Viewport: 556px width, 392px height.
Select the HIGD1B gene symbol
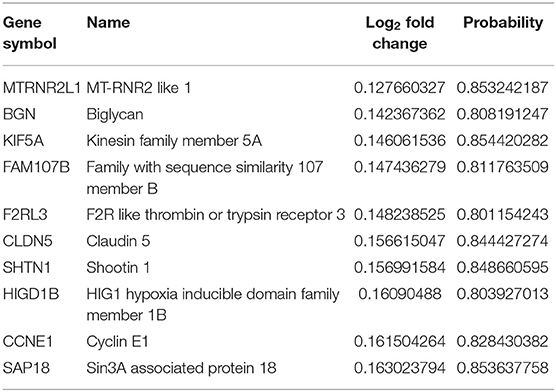pyautogui.click(x=31, y=294)
